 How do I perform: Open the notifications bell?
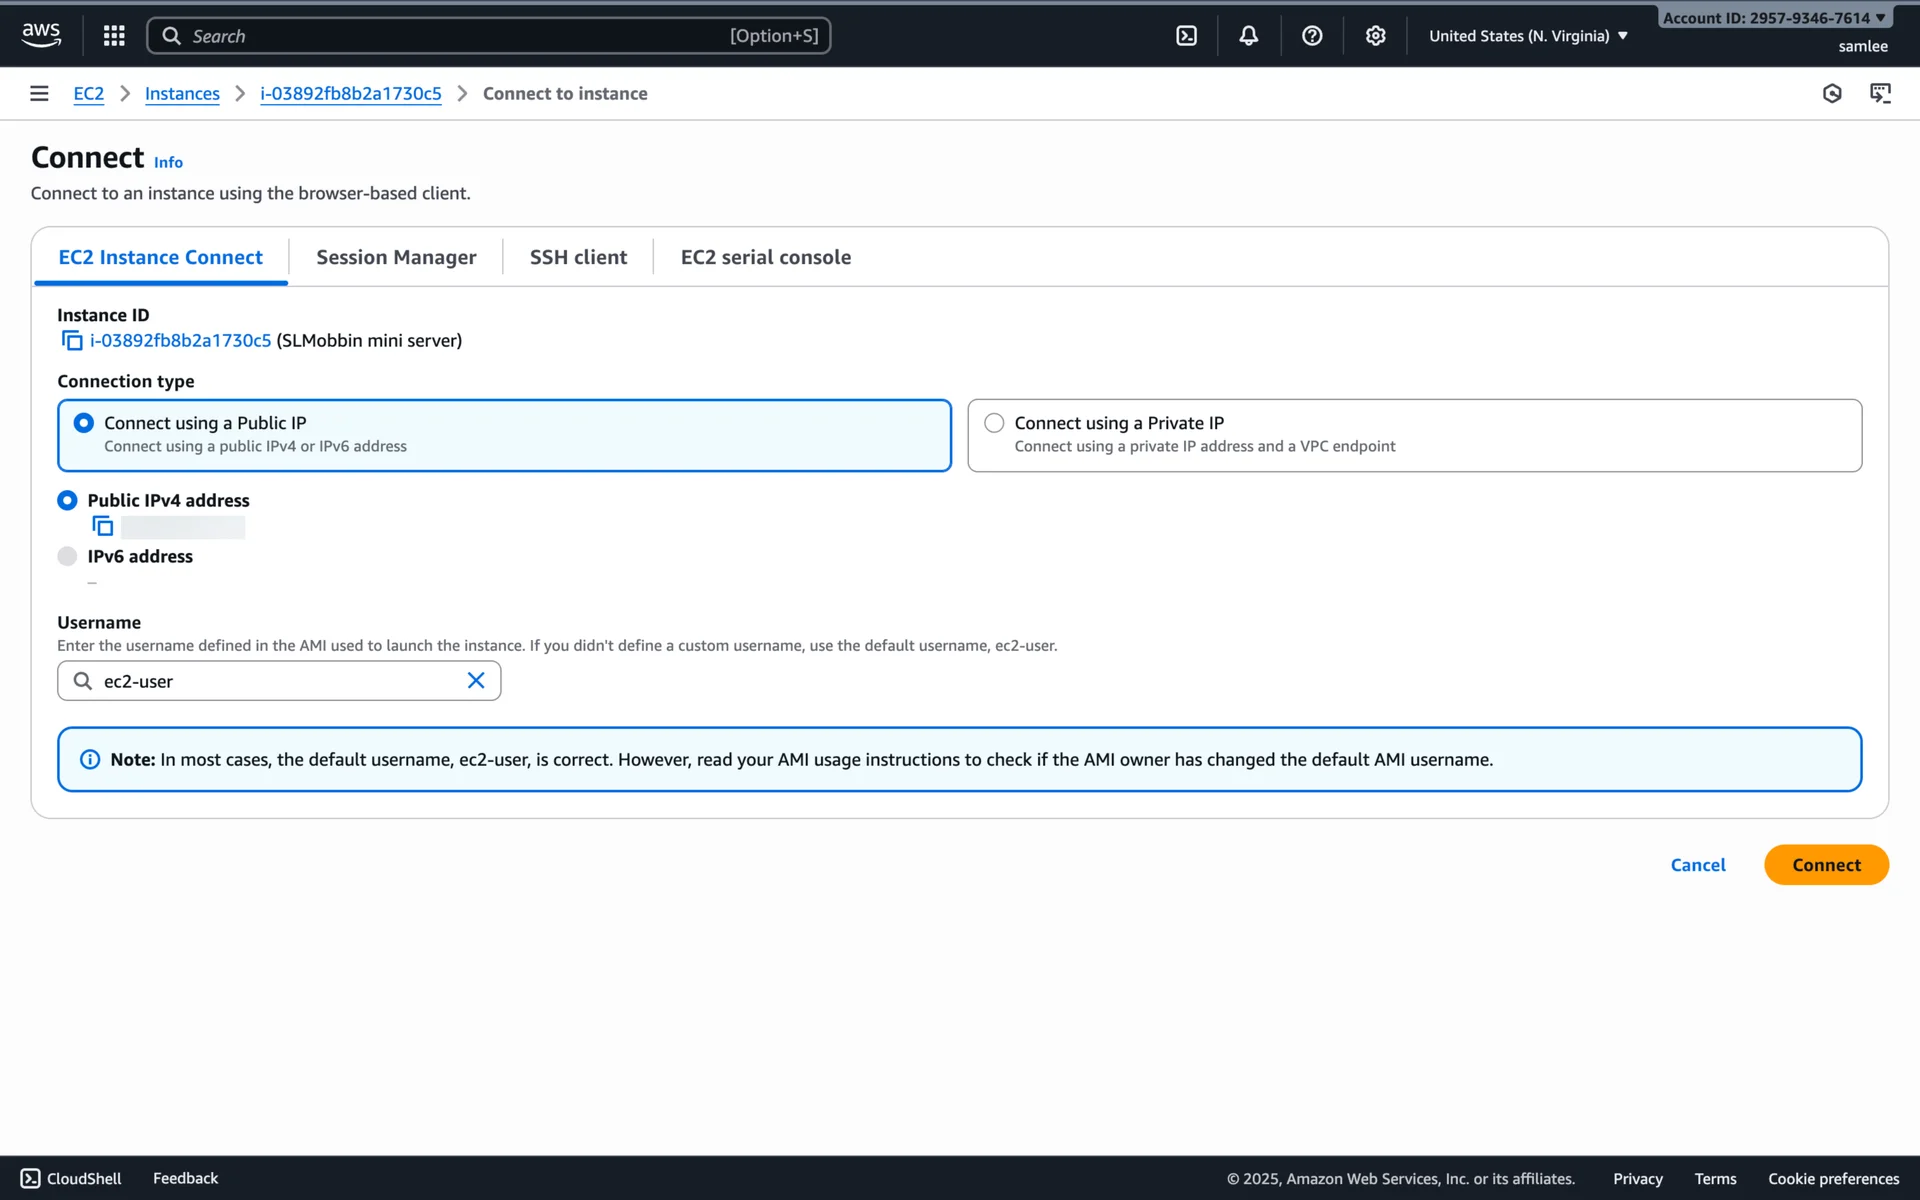[x=1248, y=36]
